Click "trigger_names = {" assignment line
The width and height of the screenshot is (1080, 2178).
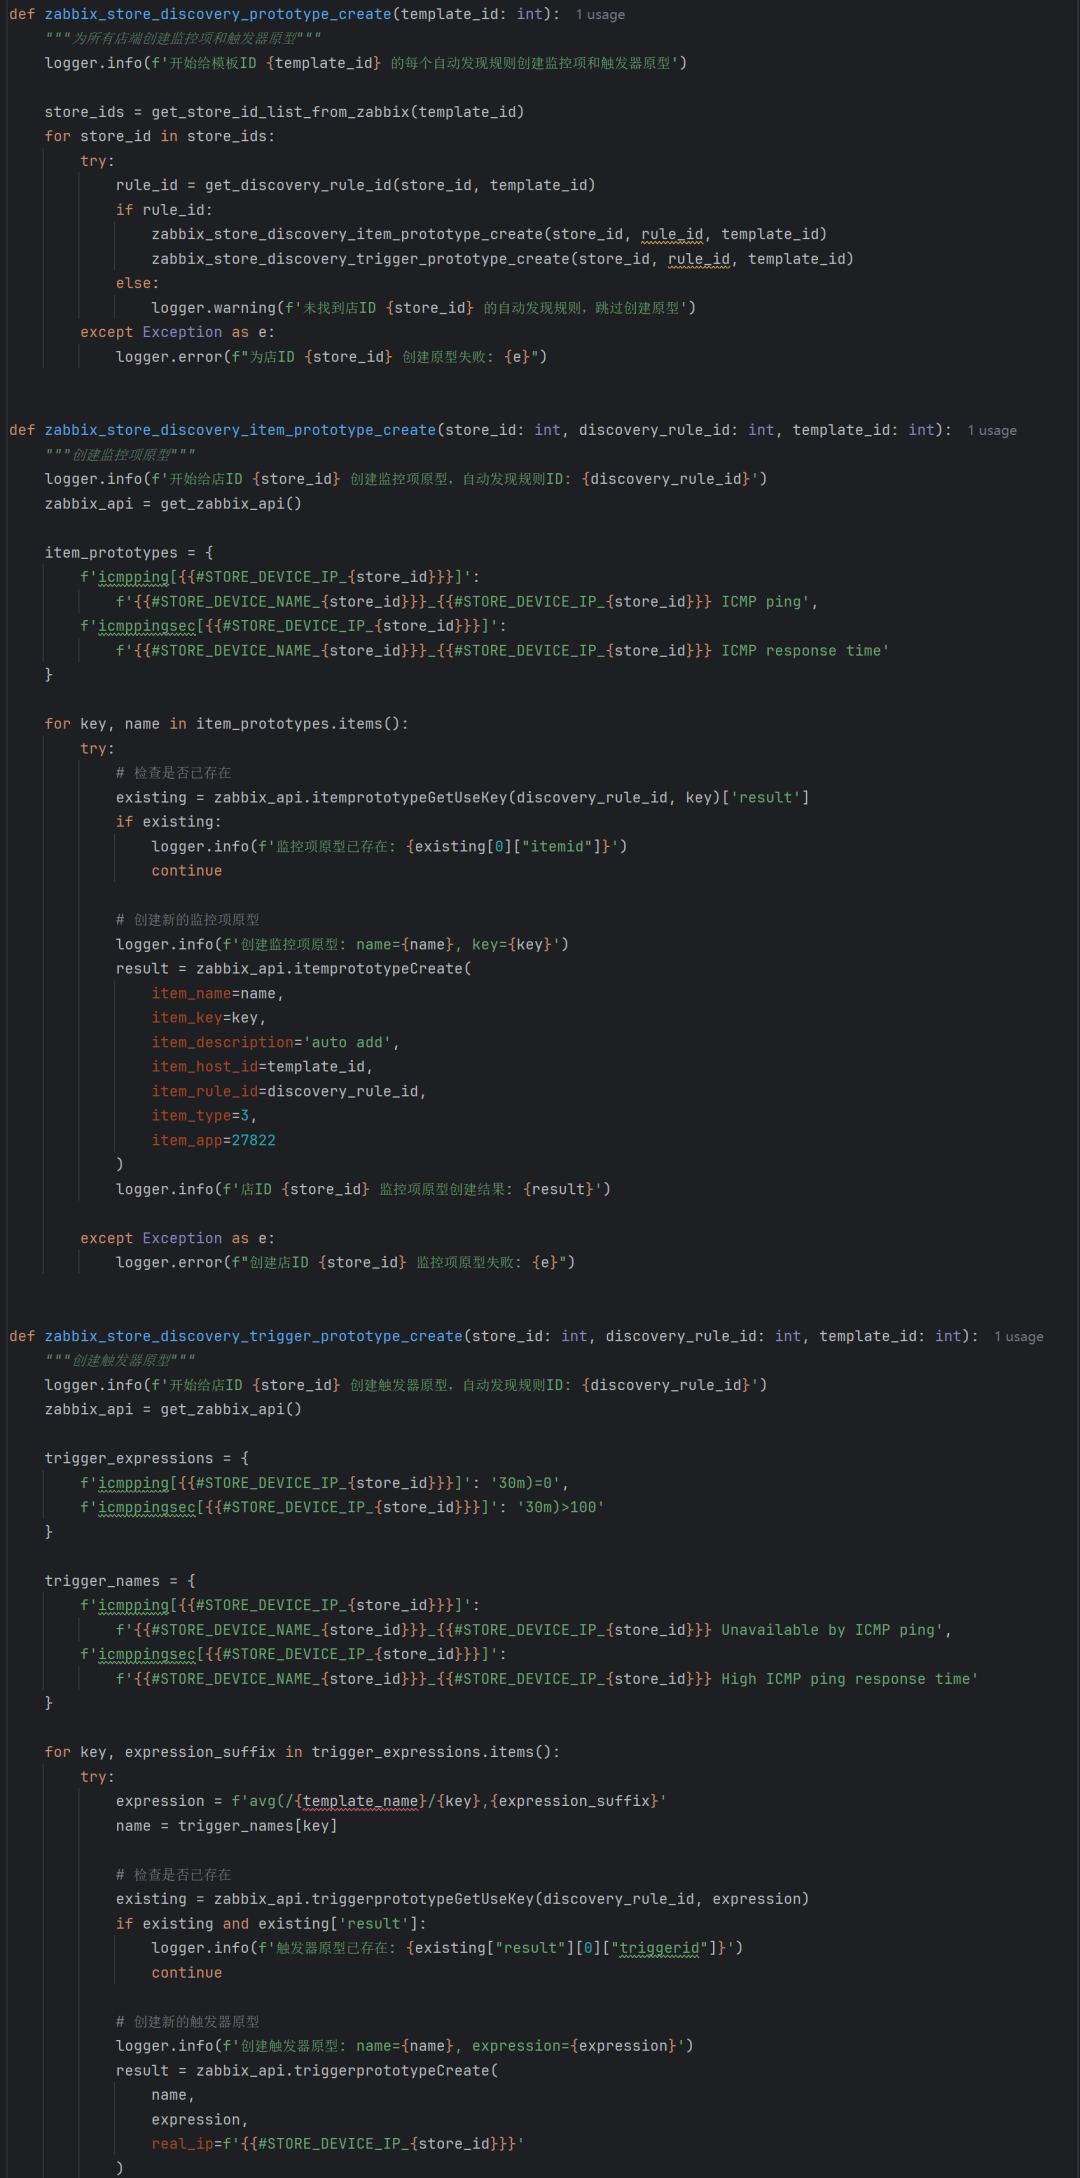[x=120, y=1582]
